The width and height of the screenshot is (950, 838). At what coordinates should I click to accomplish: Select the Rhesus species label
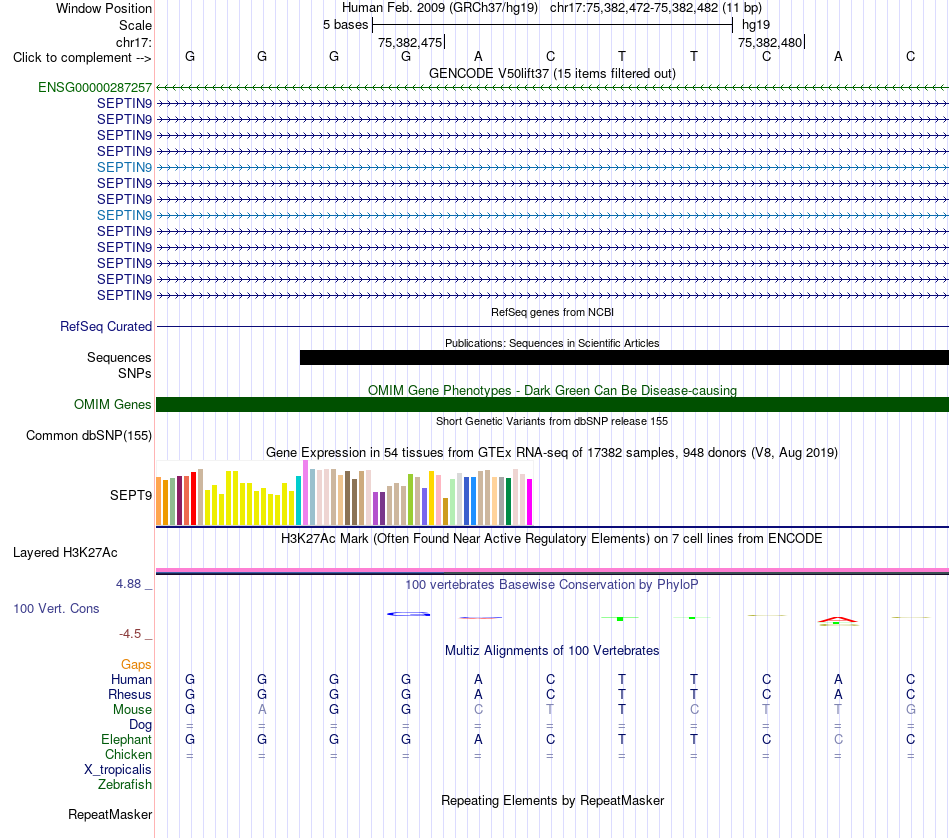tap(130, 694)
